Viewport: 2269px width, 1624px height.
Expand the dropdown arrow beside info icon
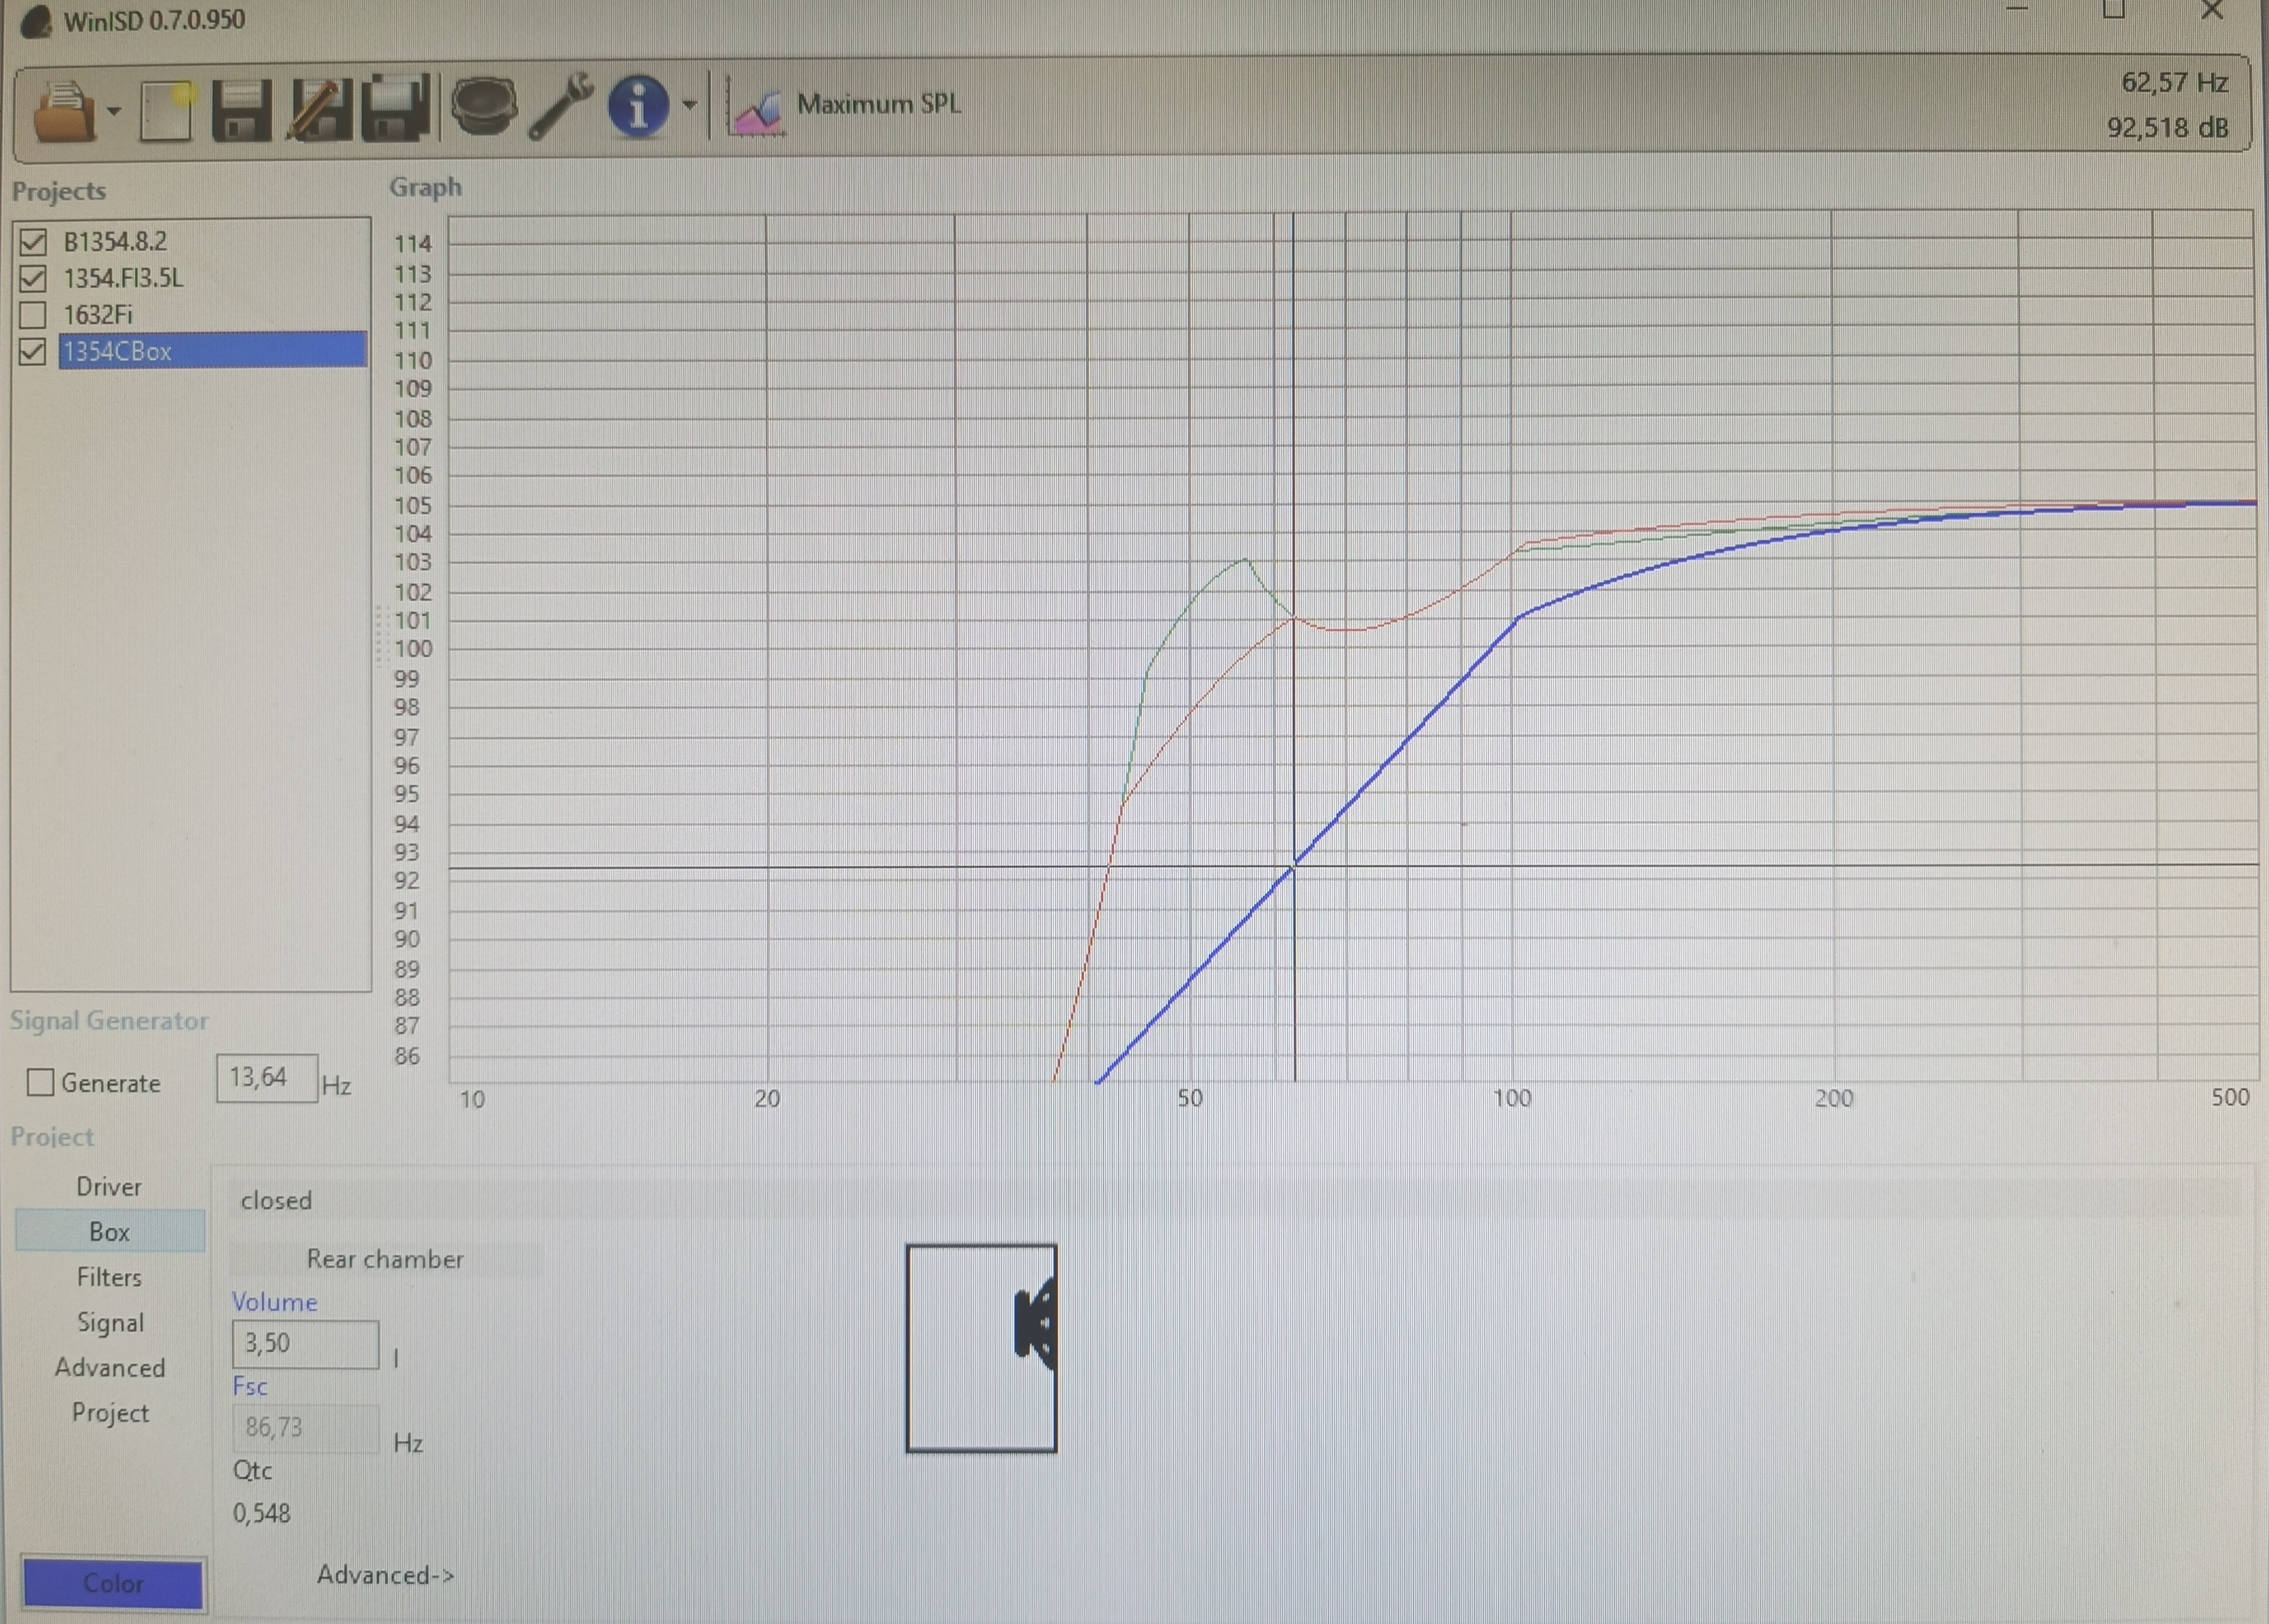pos(689,104)
